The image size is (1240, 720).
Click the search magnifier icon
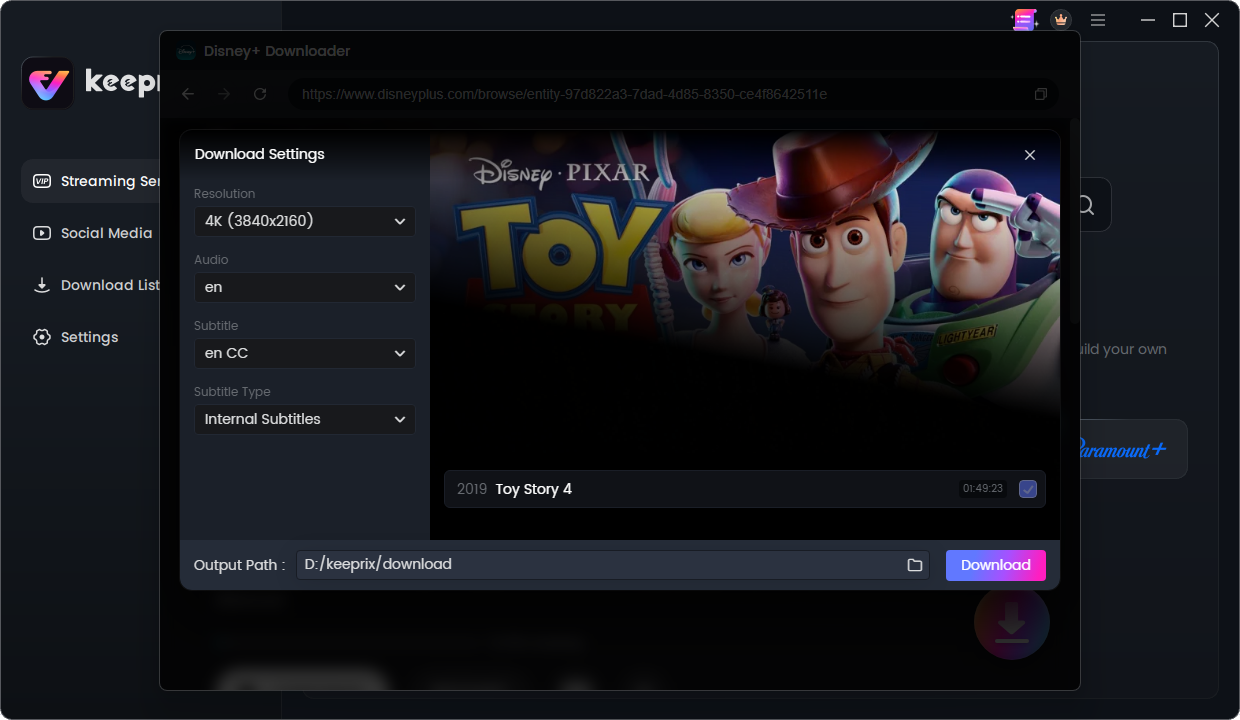1085,205
